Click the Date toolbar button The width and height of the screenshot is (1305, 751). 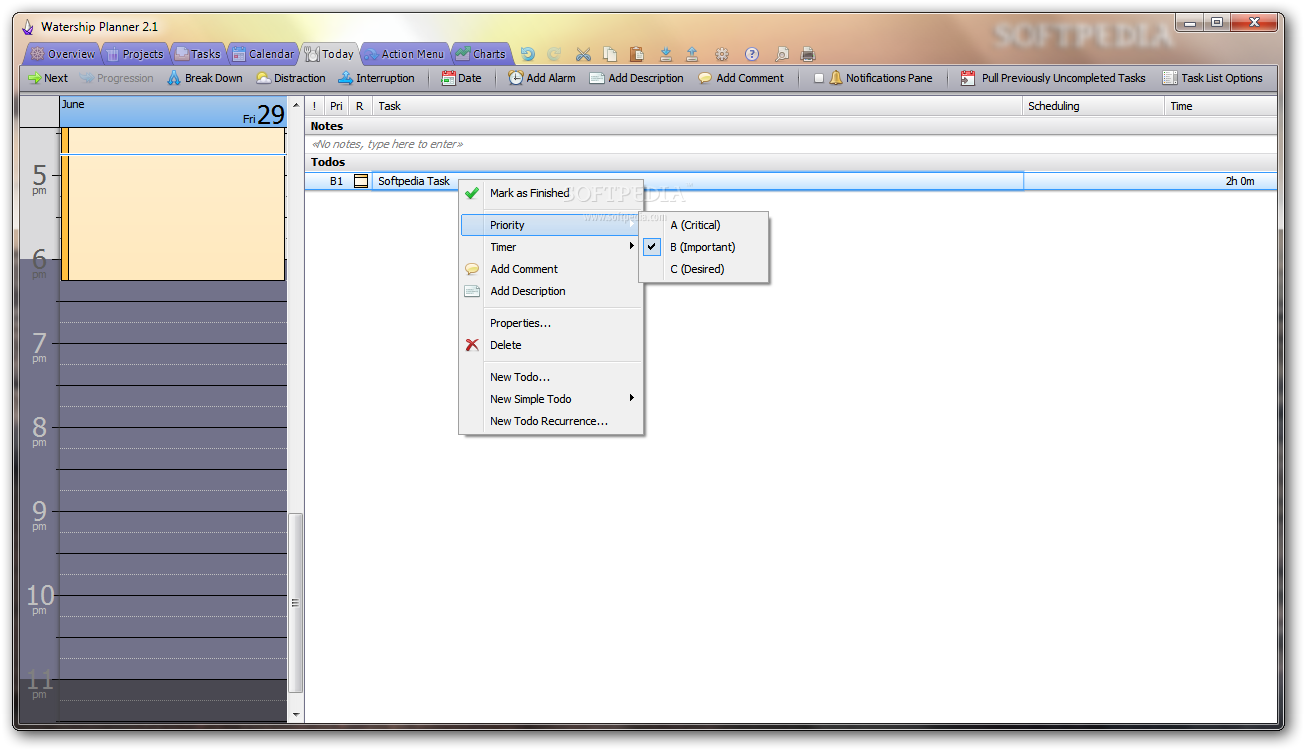(x=461, y=78)
